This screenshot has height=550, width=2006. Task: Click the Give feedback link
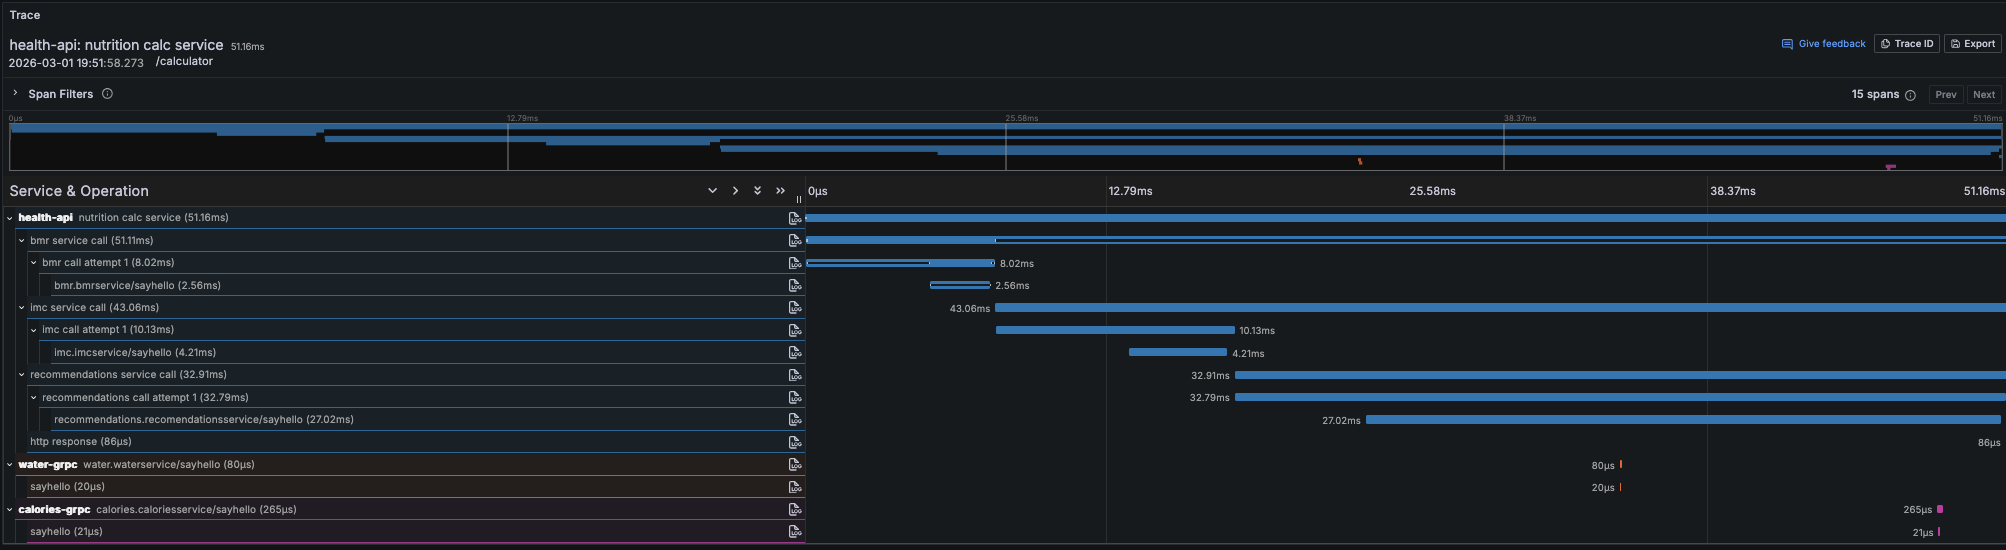click(1823, 44)
